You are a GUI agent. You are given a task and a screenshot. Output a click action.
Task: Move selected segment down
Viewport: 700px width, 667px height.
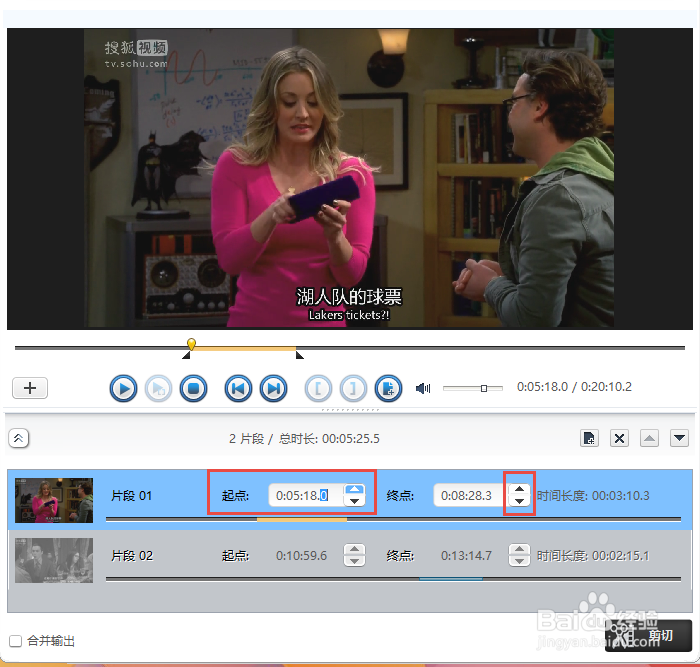[x=679, y=438]
